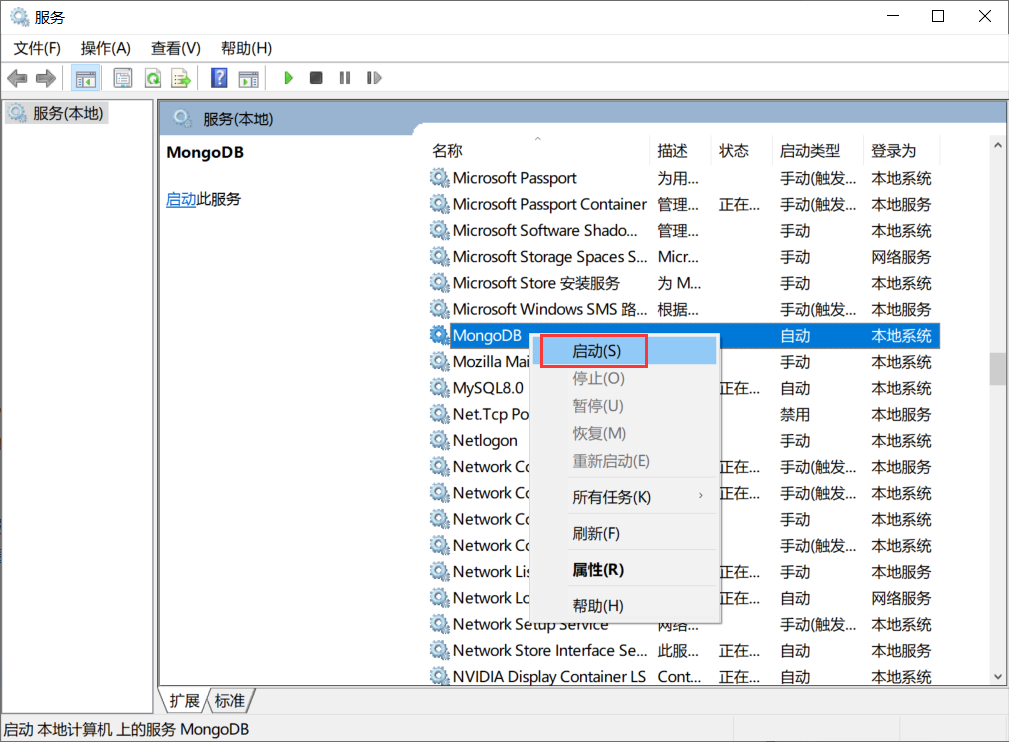The width and height of the screenshot is (1009, 742).
Task: Click scrollbar down arrow in services list
Action: pos(998,676)
